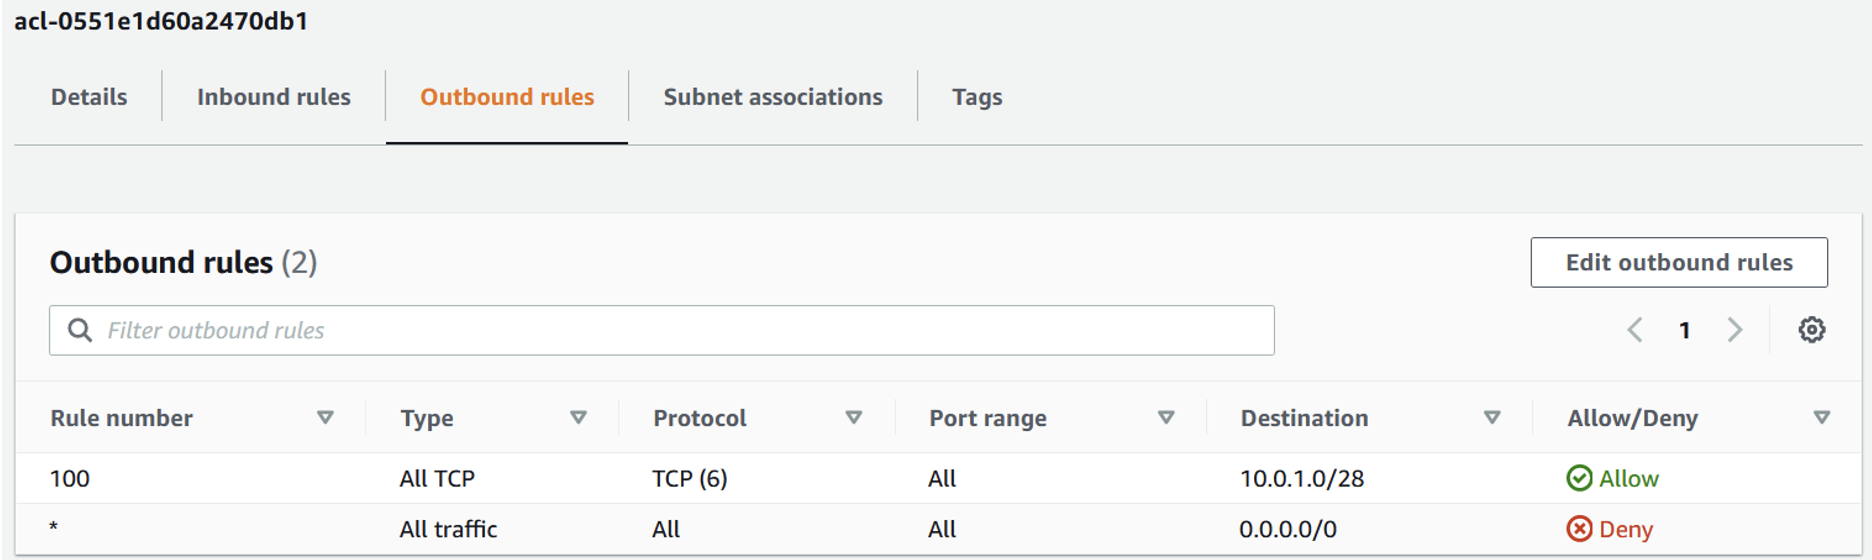Sort by Protocol column arrow
The width and height of the screenshot is (1872, 560).
853,418
